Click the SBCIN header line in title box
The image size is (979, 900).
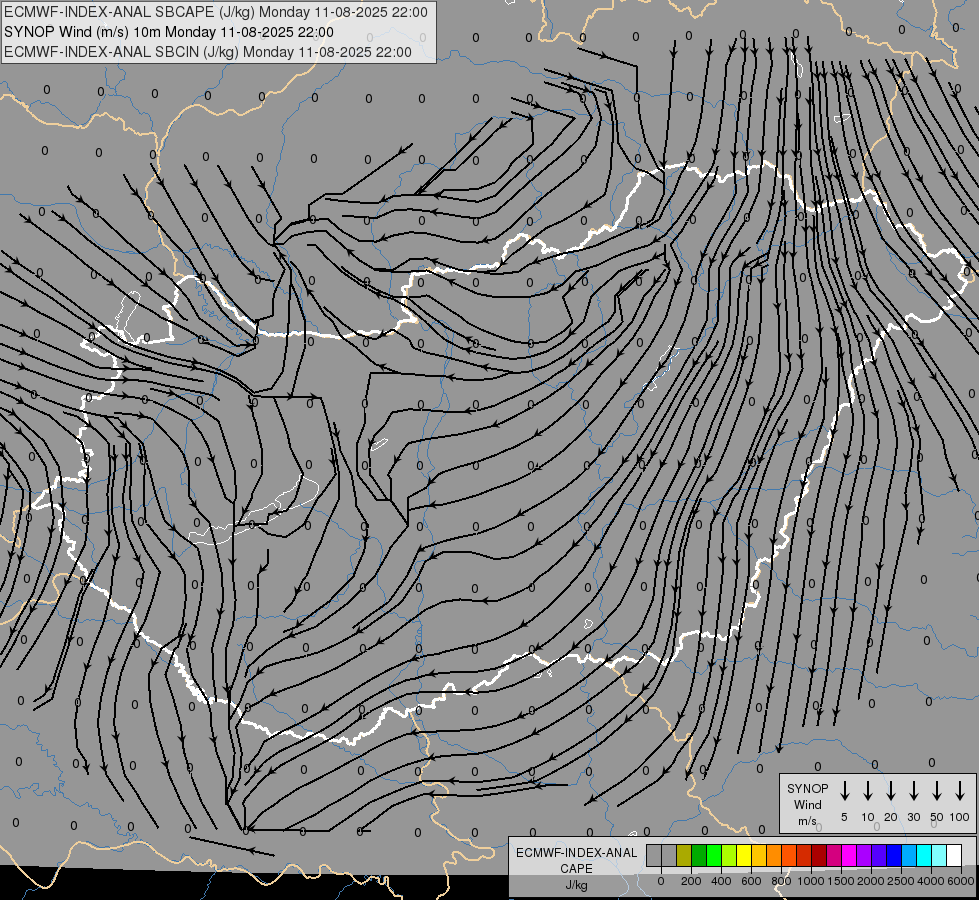pos(208,52)
